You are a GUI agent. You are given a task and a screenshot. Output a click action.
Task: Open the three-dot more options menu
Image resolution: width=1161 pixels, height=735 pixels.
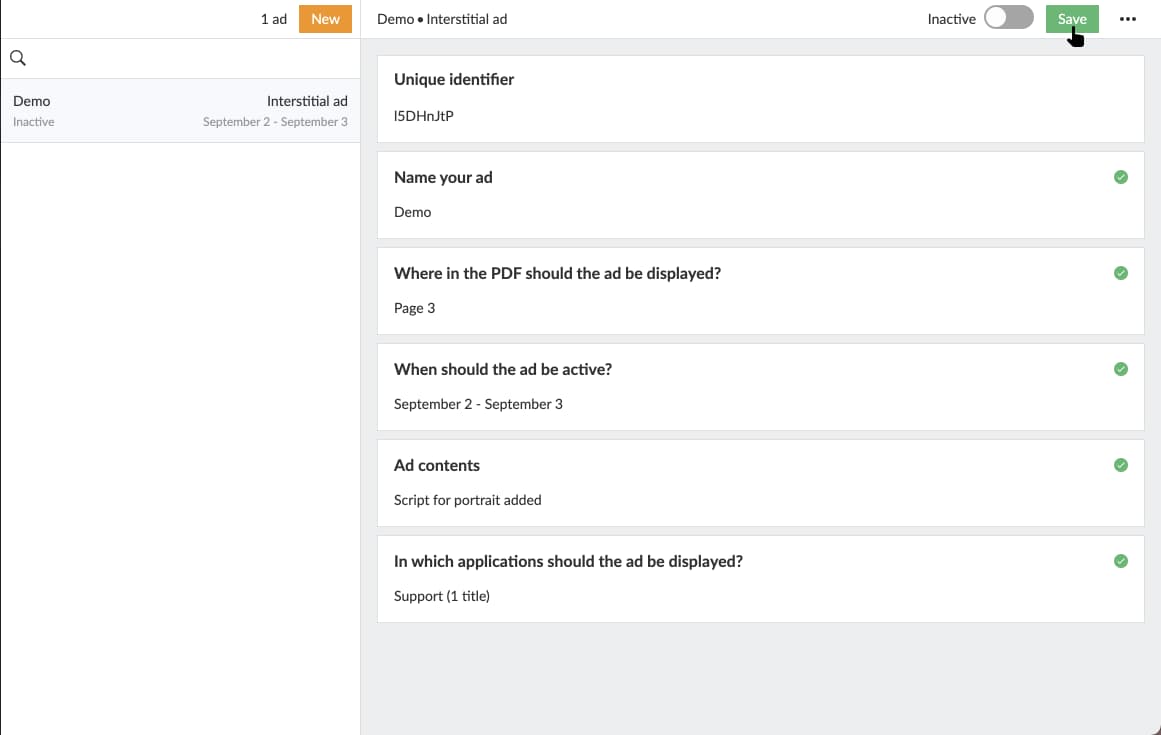click(x=1128, y=19)
